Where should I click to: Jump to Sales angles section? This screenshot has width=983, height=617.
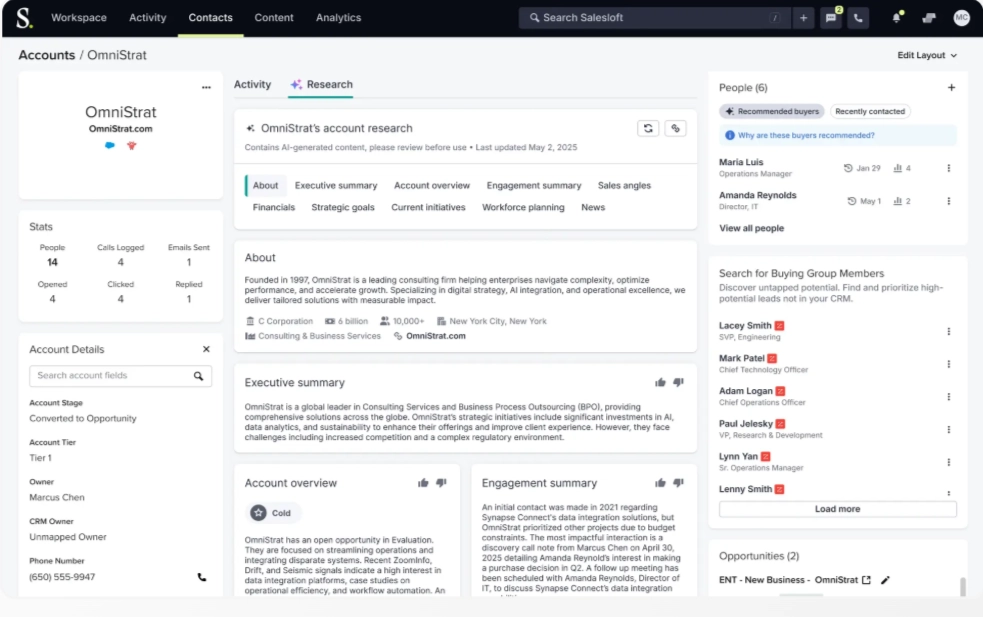point(624,186)
